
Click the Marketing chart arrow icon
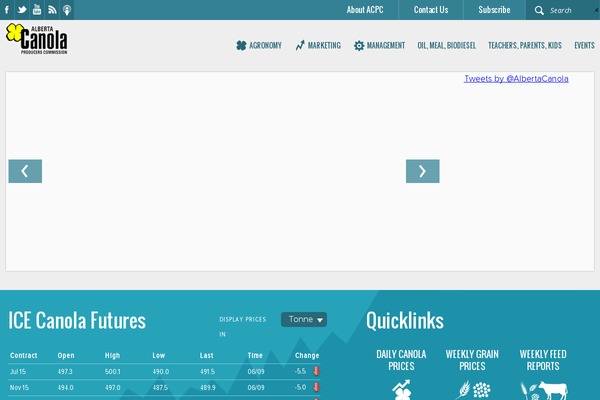click(300, 46)
